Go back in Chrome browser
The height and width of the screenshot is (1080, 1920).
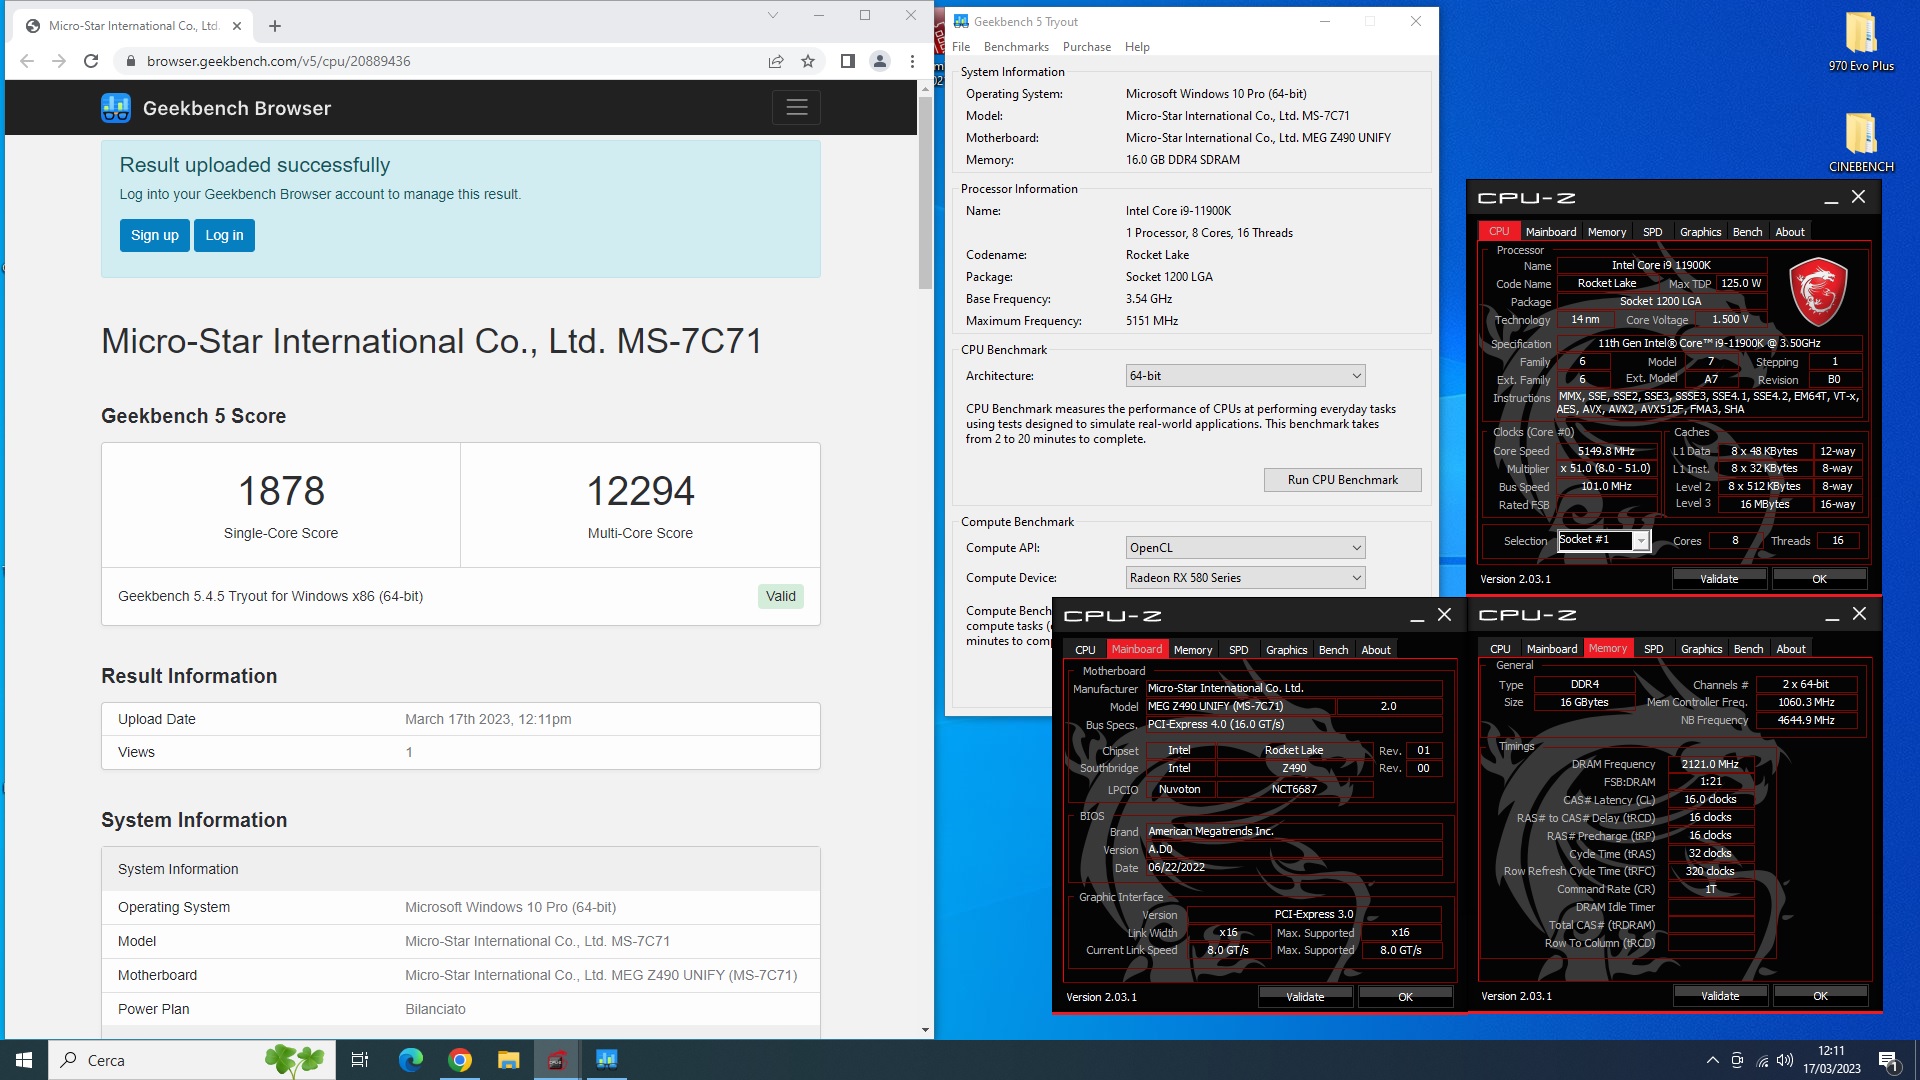27,61
